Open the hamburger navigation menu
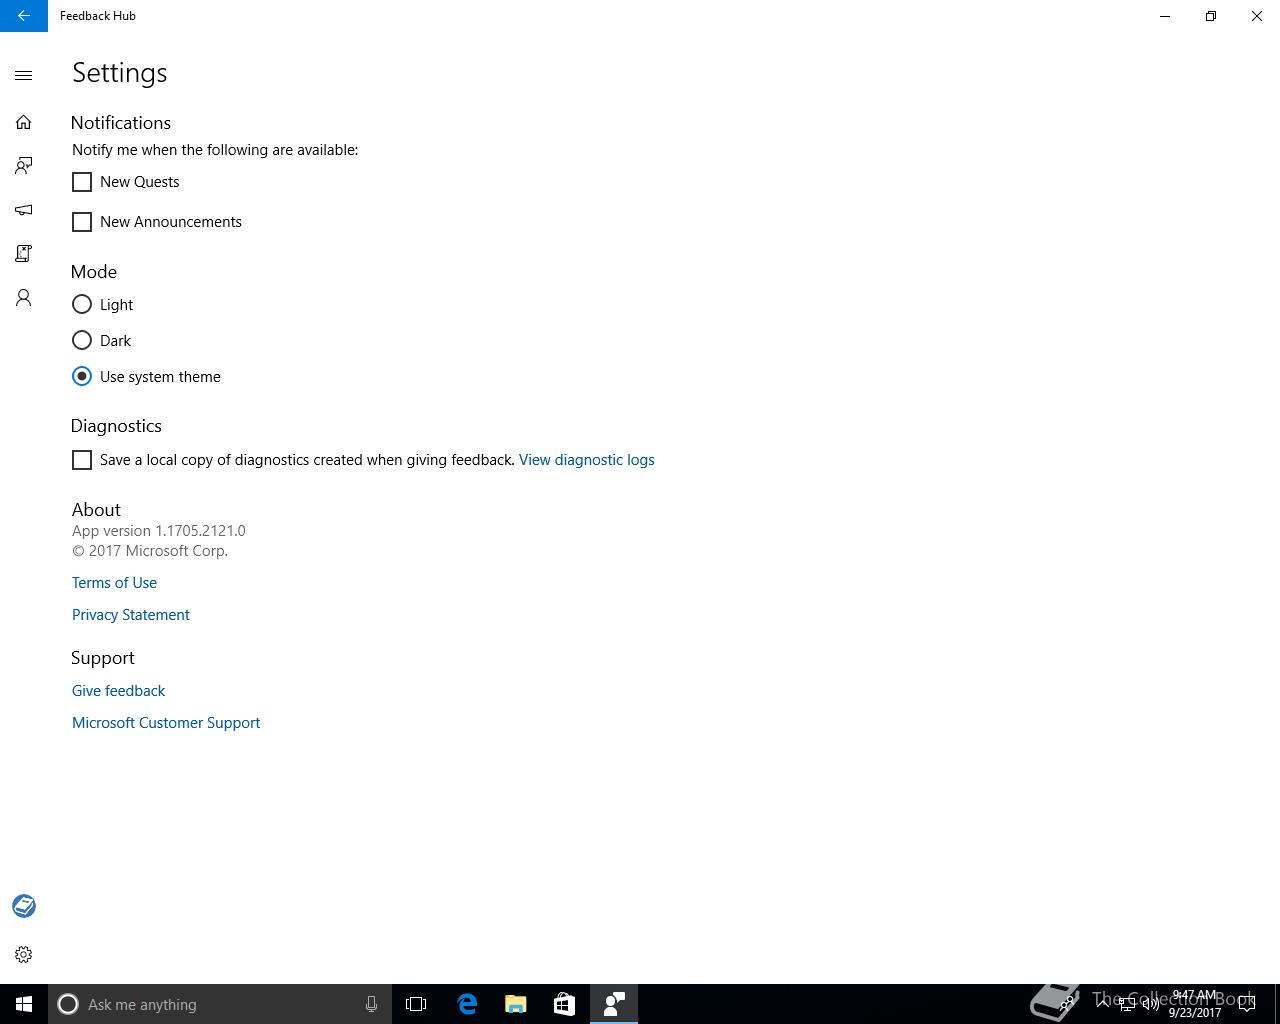The image size is (1280, 1024). (24, 75)
